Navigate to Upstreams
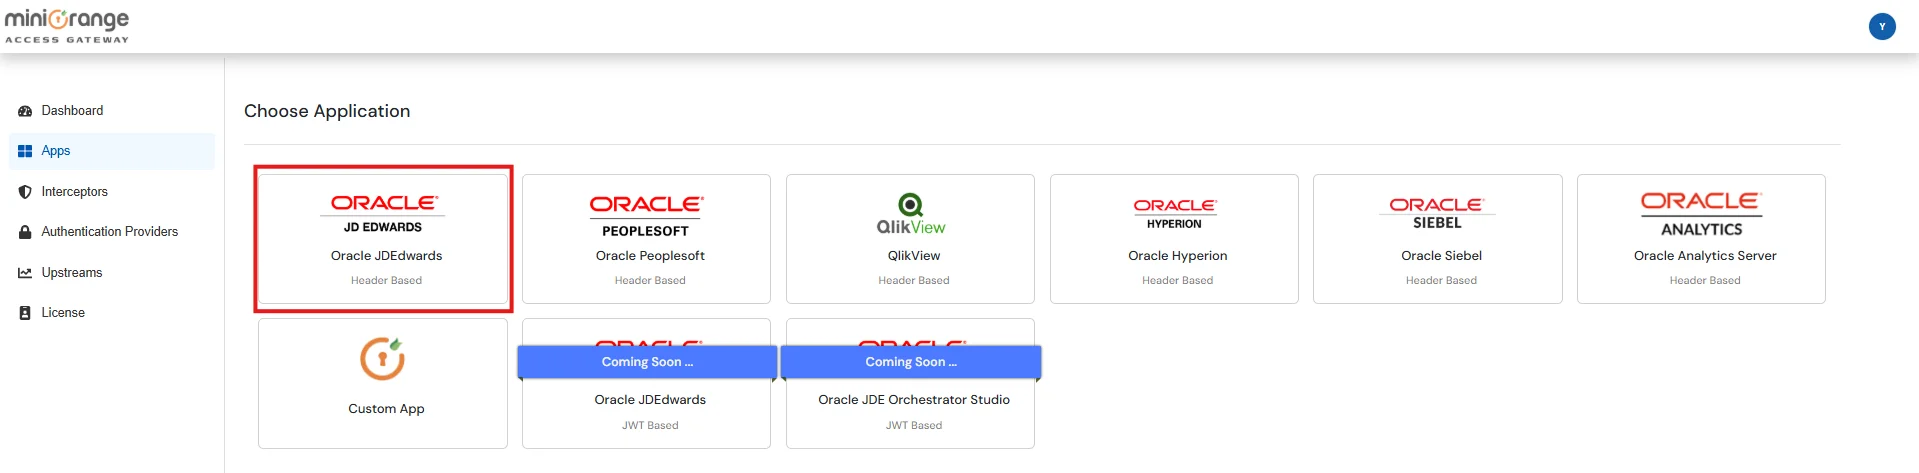Screen dimensions: 1919x473 point(72,273)
